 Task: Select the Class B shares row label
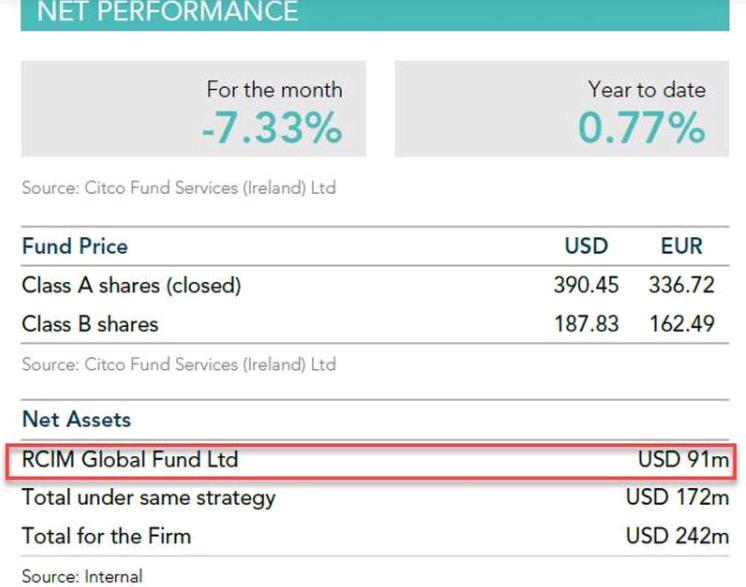pyautogui.click(x=90, y=324)
